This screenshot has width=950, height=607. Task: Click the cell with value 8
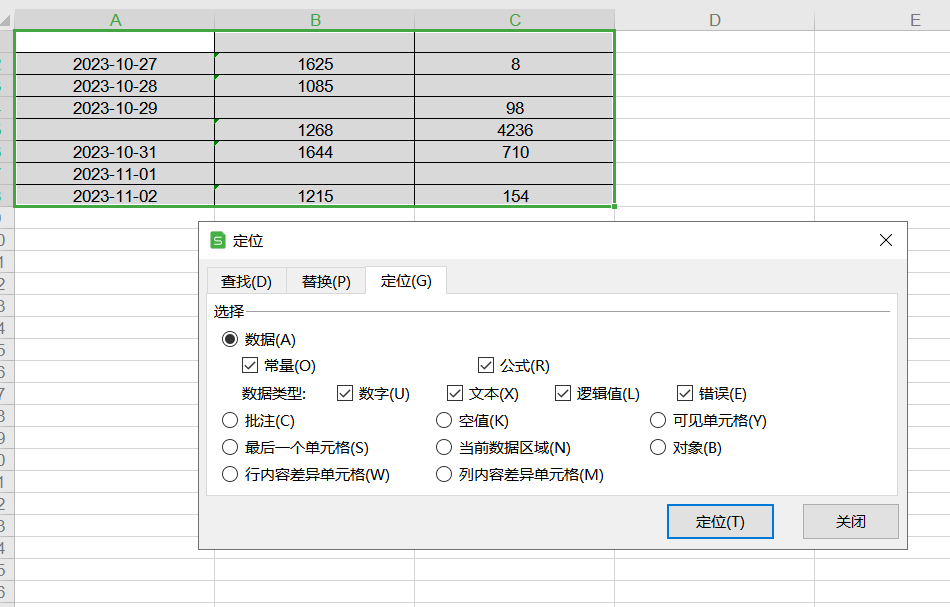point(514,64)
